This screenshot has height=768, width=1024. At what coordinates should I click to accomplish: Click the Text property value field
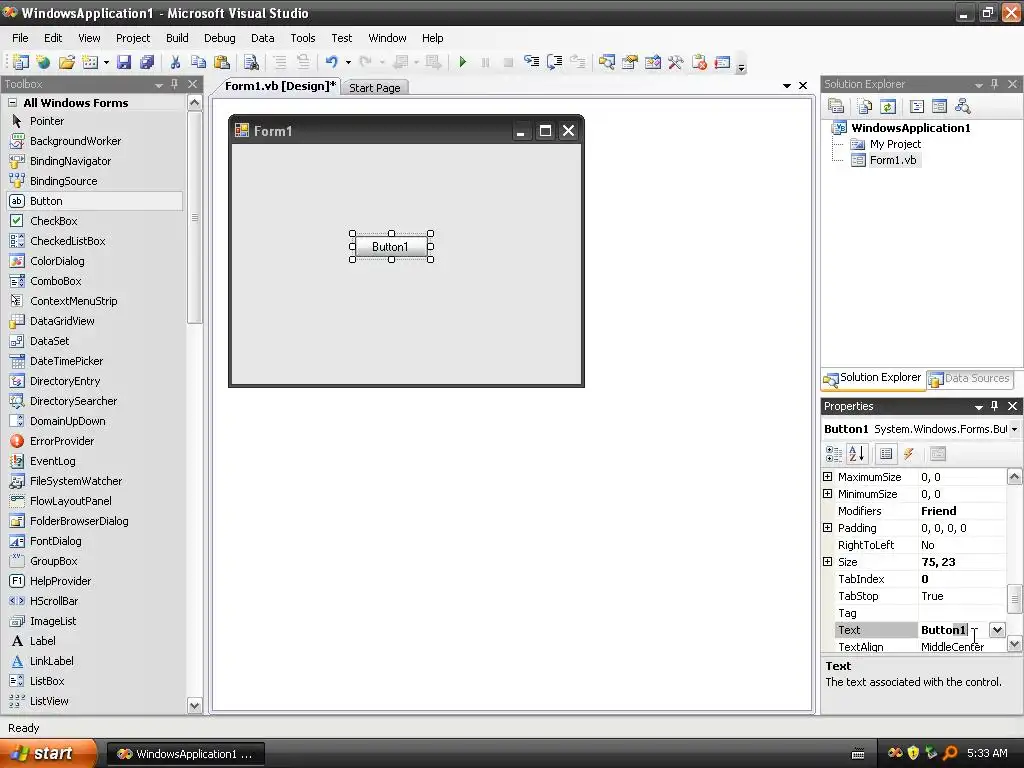953,630
